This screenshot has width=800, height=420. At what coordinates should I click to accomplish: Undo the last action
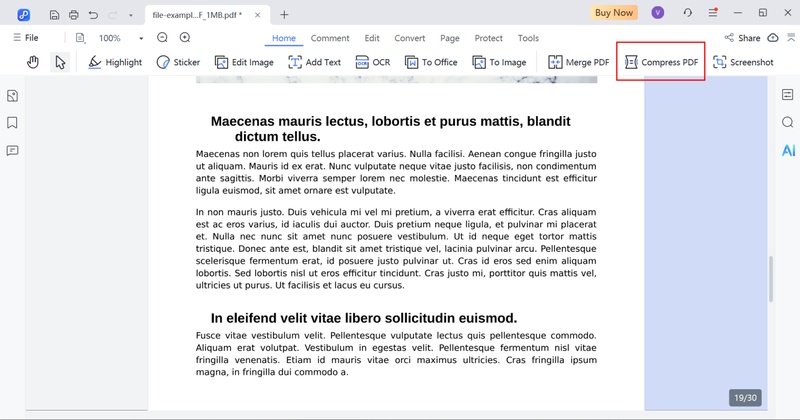[93, 15]
